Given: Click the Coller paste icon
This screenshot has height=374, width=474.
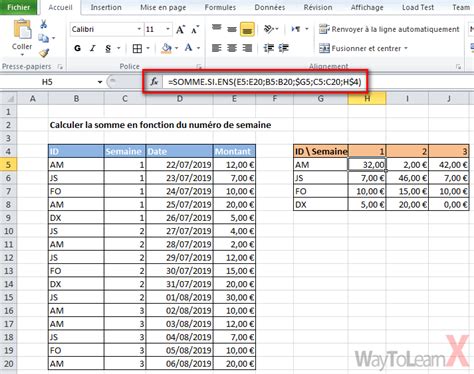Looking at the screenshot, I should pyautogui.click(x=22, y=29).
